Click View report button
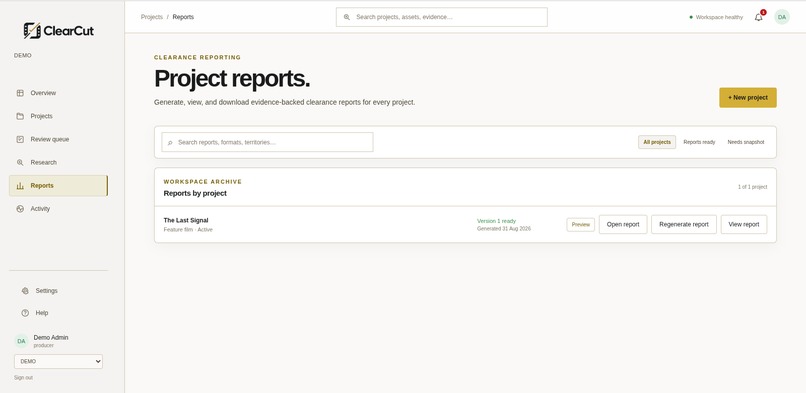 point(744,224)
